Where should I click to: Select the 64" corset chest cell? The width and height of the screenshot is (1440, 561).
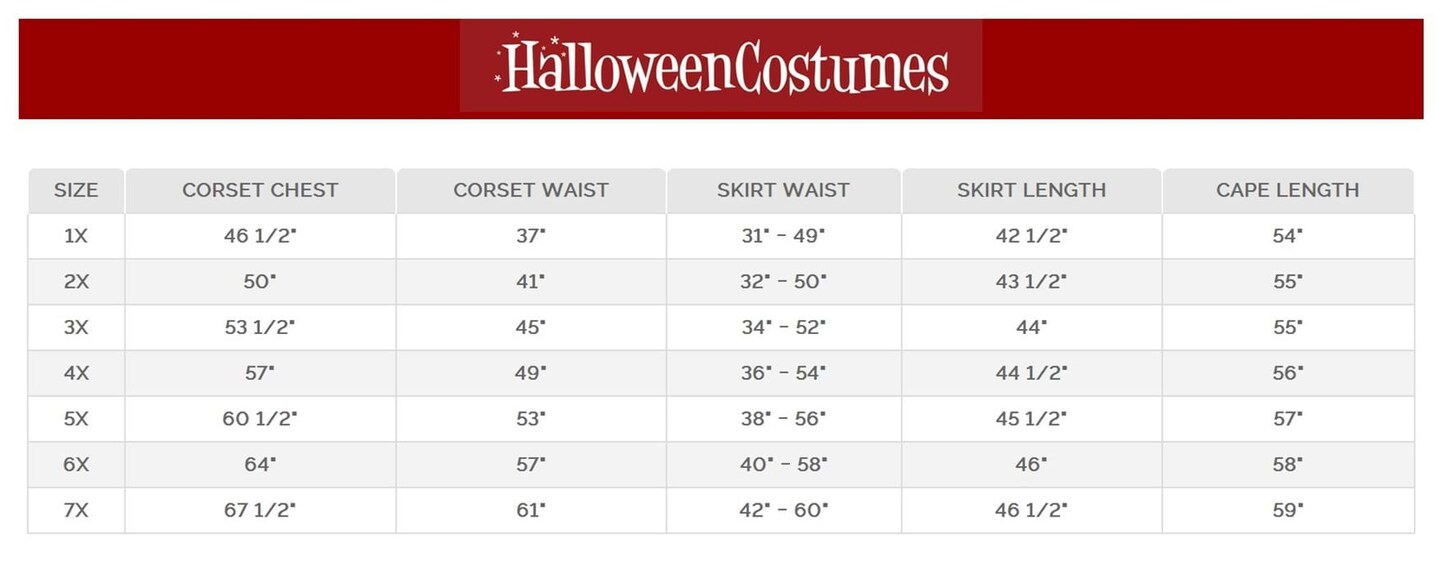[x=260, y=465]
